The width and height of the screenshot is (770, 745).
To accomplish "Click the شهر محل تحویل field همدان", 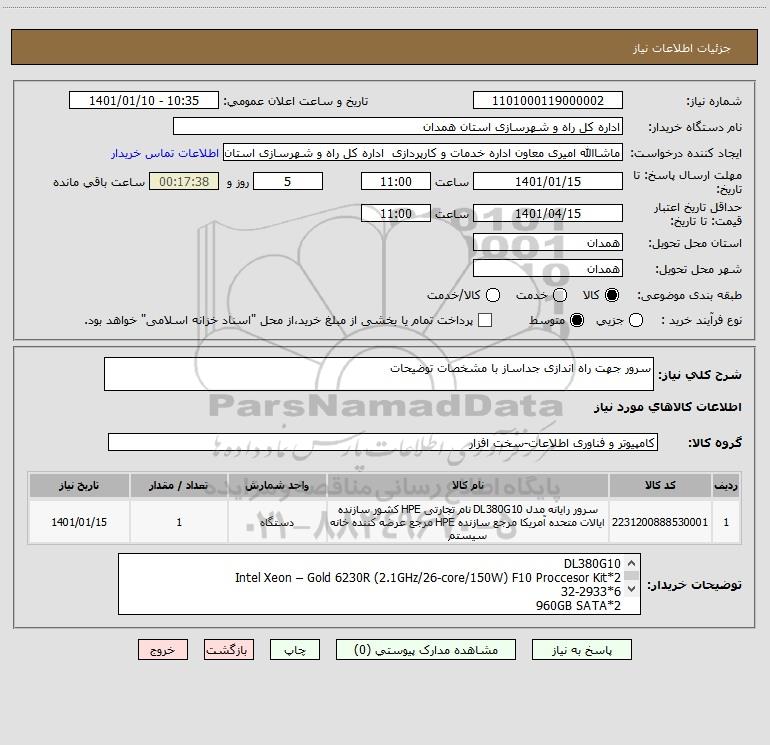I will pos(548,268).
